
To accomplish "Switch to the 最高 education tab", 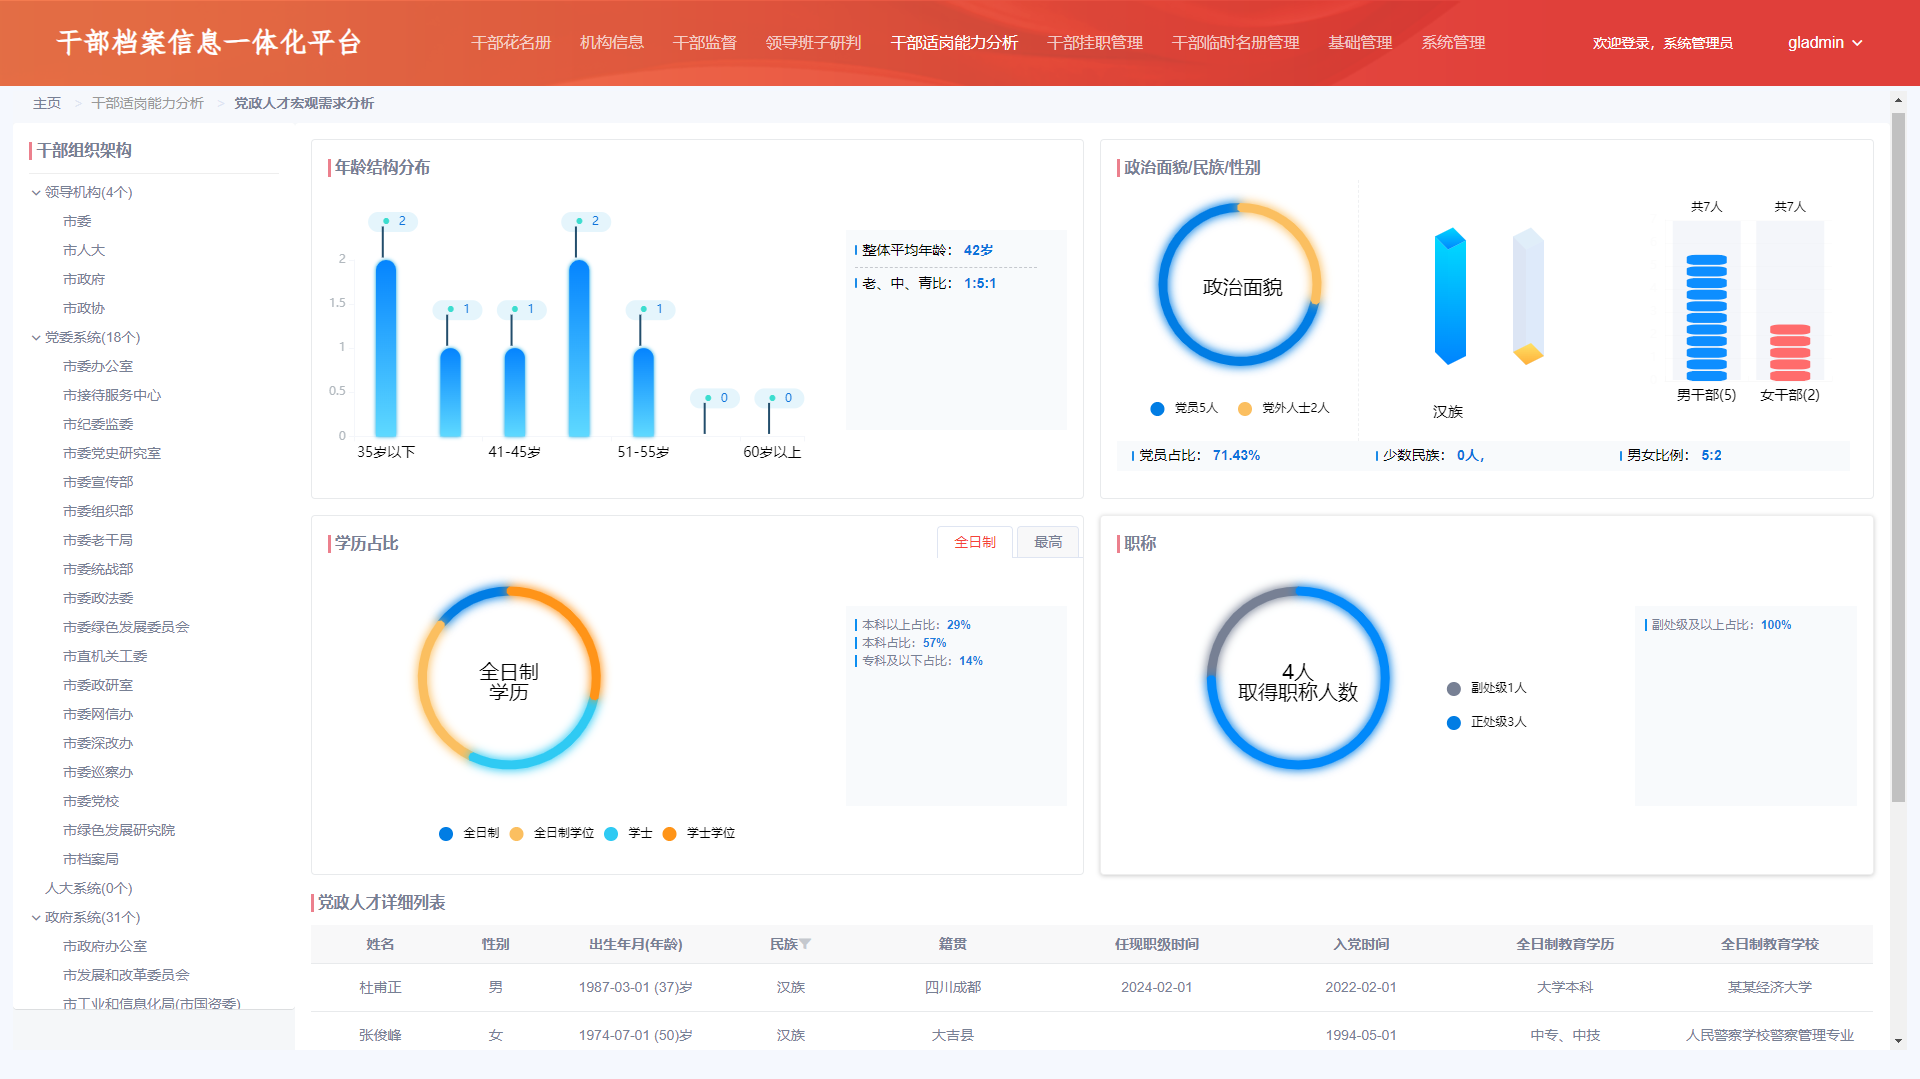I will pos(1048,542).
